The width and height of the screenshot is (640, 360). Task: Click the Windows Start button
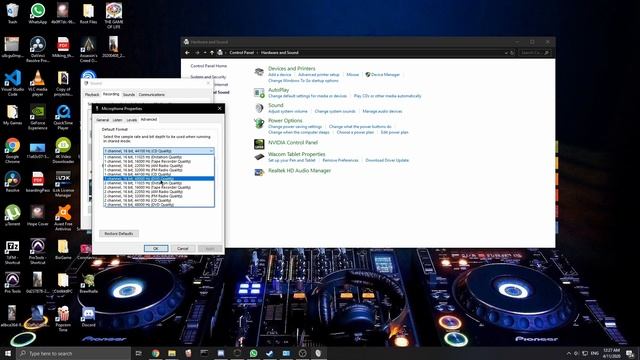point(8,353)
